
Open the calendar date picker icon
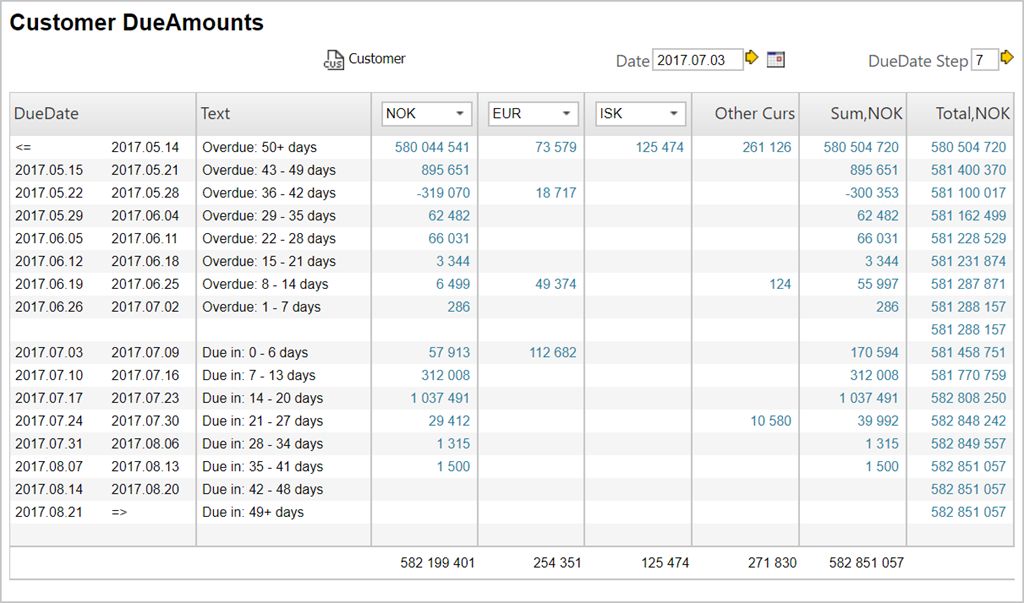pos(776,60)
